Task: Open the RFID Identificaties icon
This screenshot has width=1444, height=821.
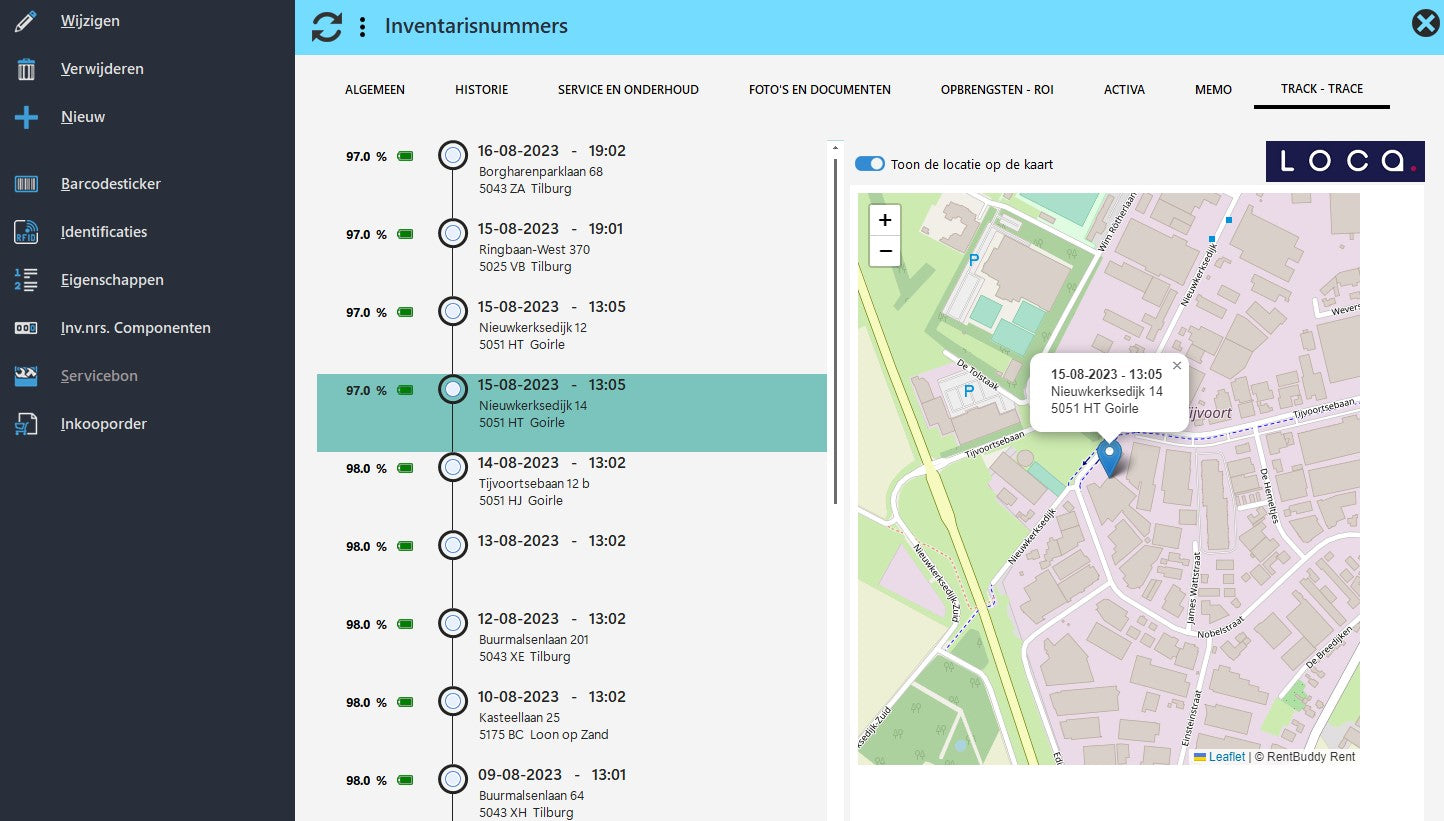Action: [26, 232]
